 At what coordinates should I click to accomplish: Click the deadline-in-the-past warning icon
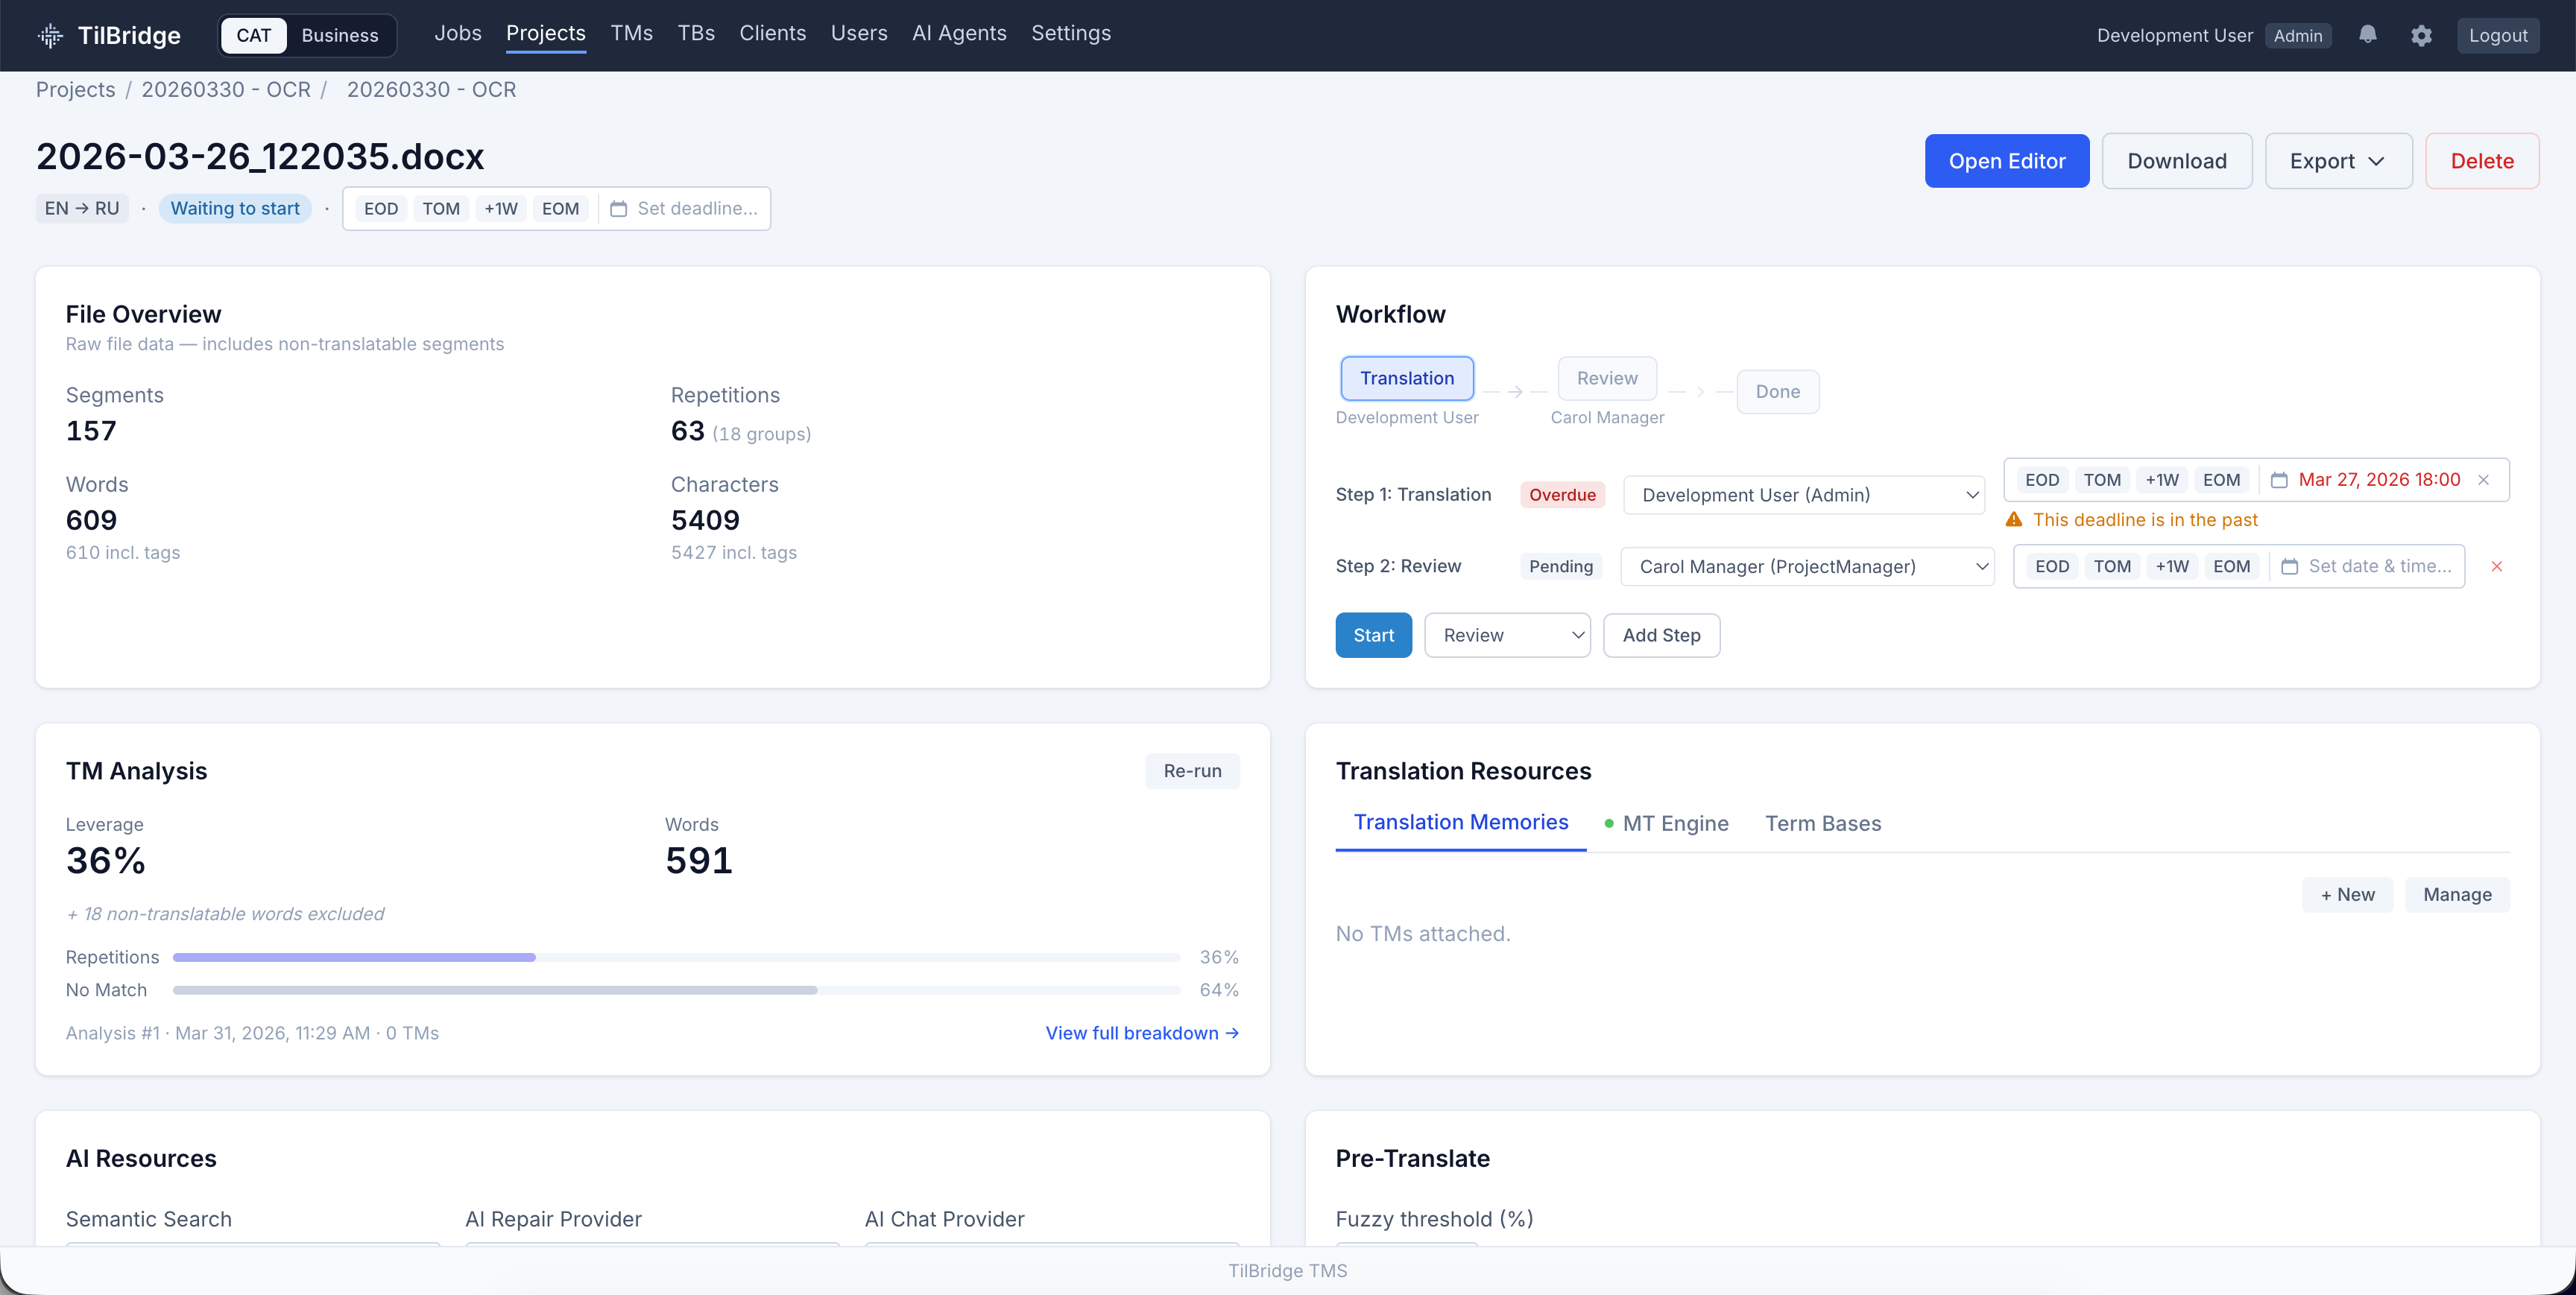(2014, 519)
